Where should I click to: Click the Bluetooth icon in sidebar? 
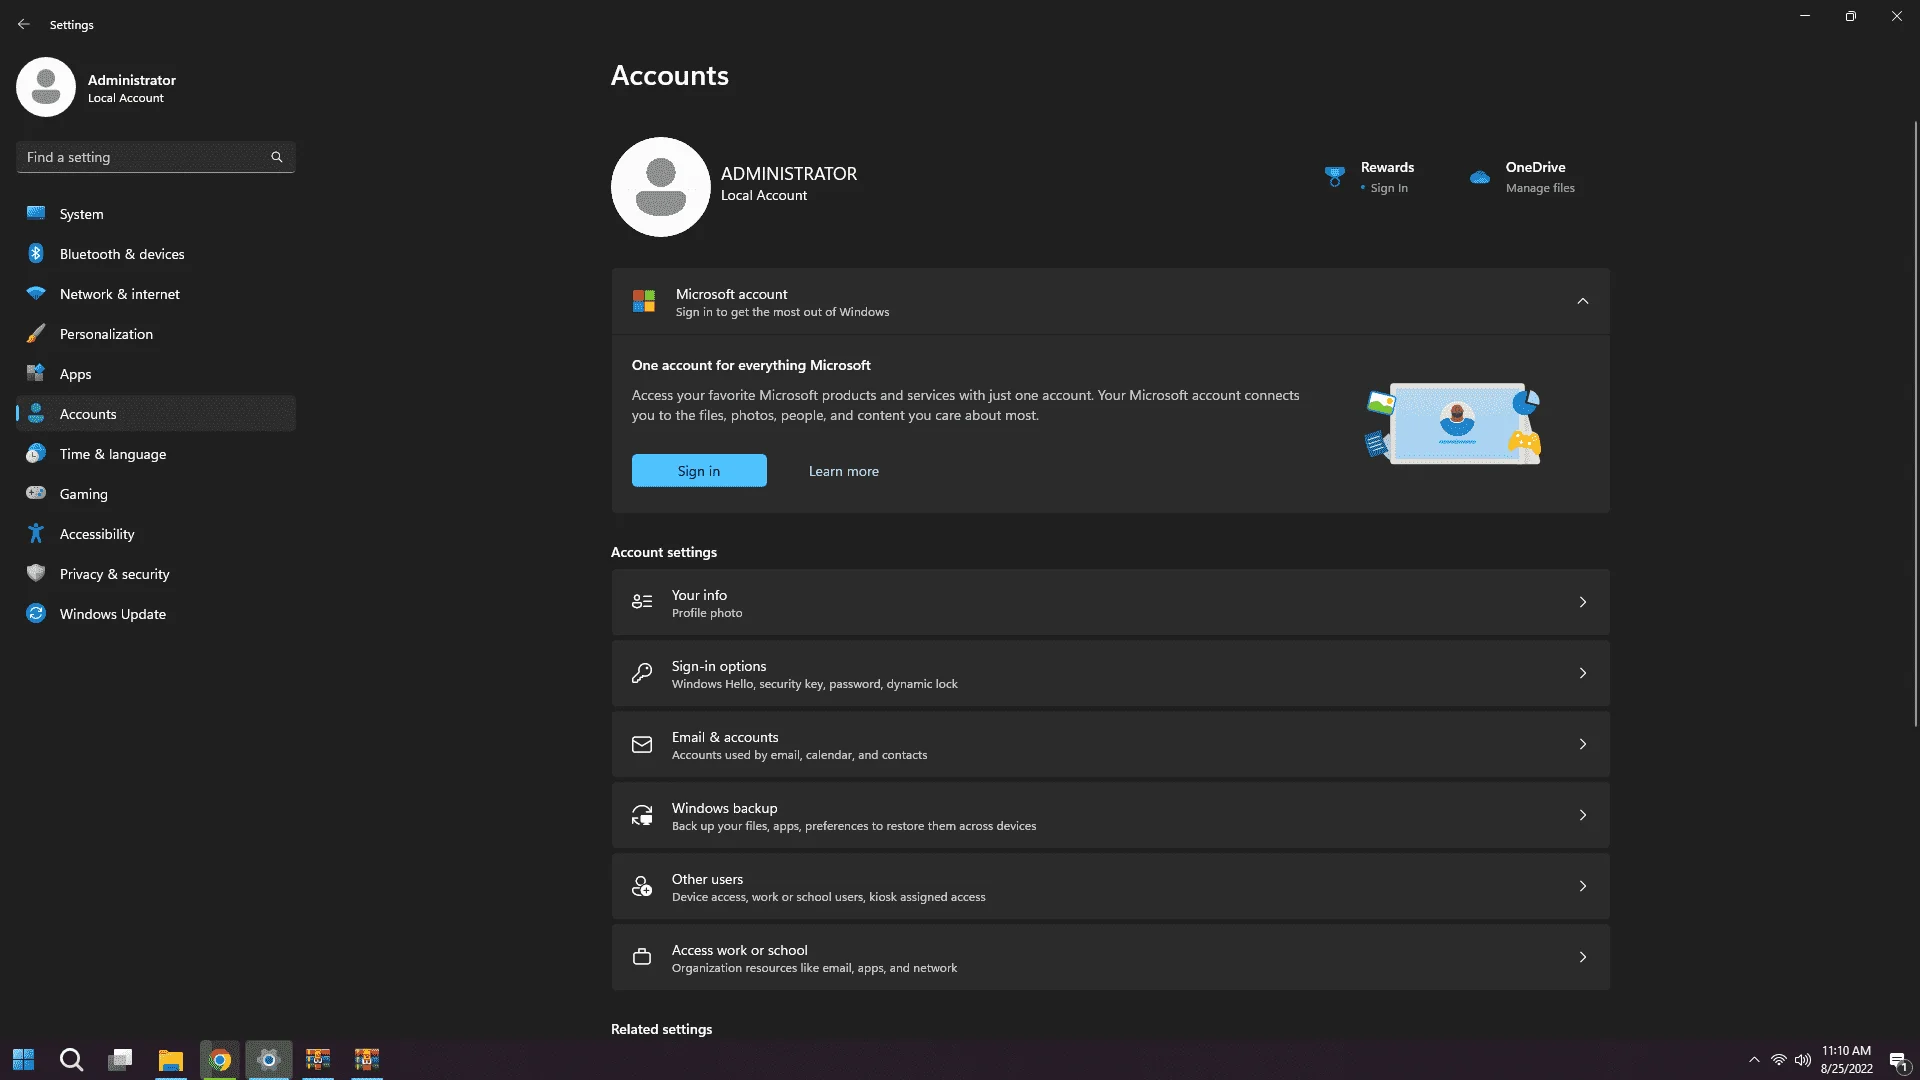36,253
